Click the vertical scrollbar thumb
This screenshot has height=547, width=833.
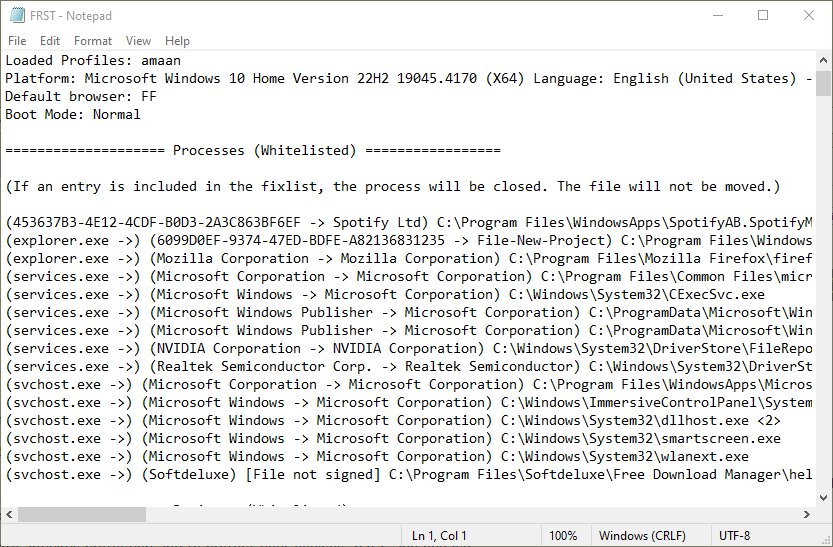[823, 83]
